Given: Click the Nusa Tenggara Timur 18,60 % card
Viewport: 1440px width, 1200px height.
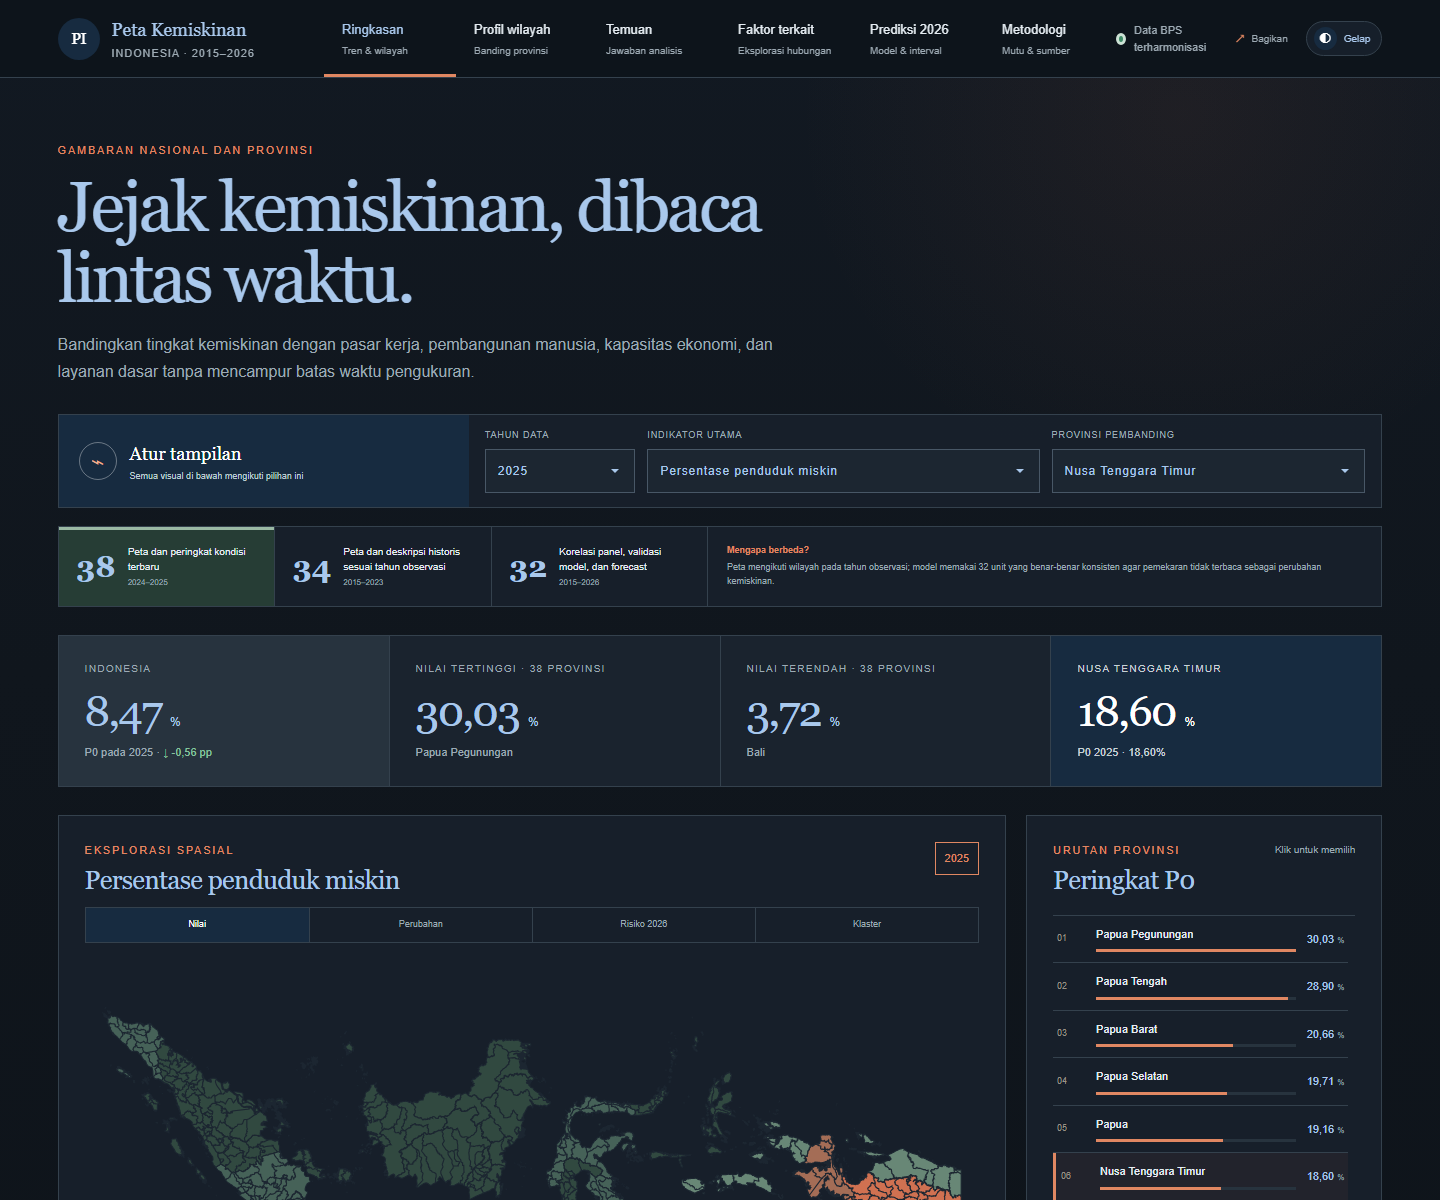Looking at the screenshot, I should (x=1216, y=711).
